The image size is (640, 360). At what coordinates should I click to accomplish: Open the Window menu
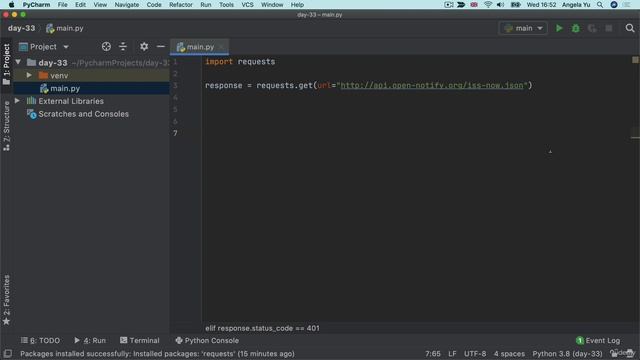click(272, 4)
